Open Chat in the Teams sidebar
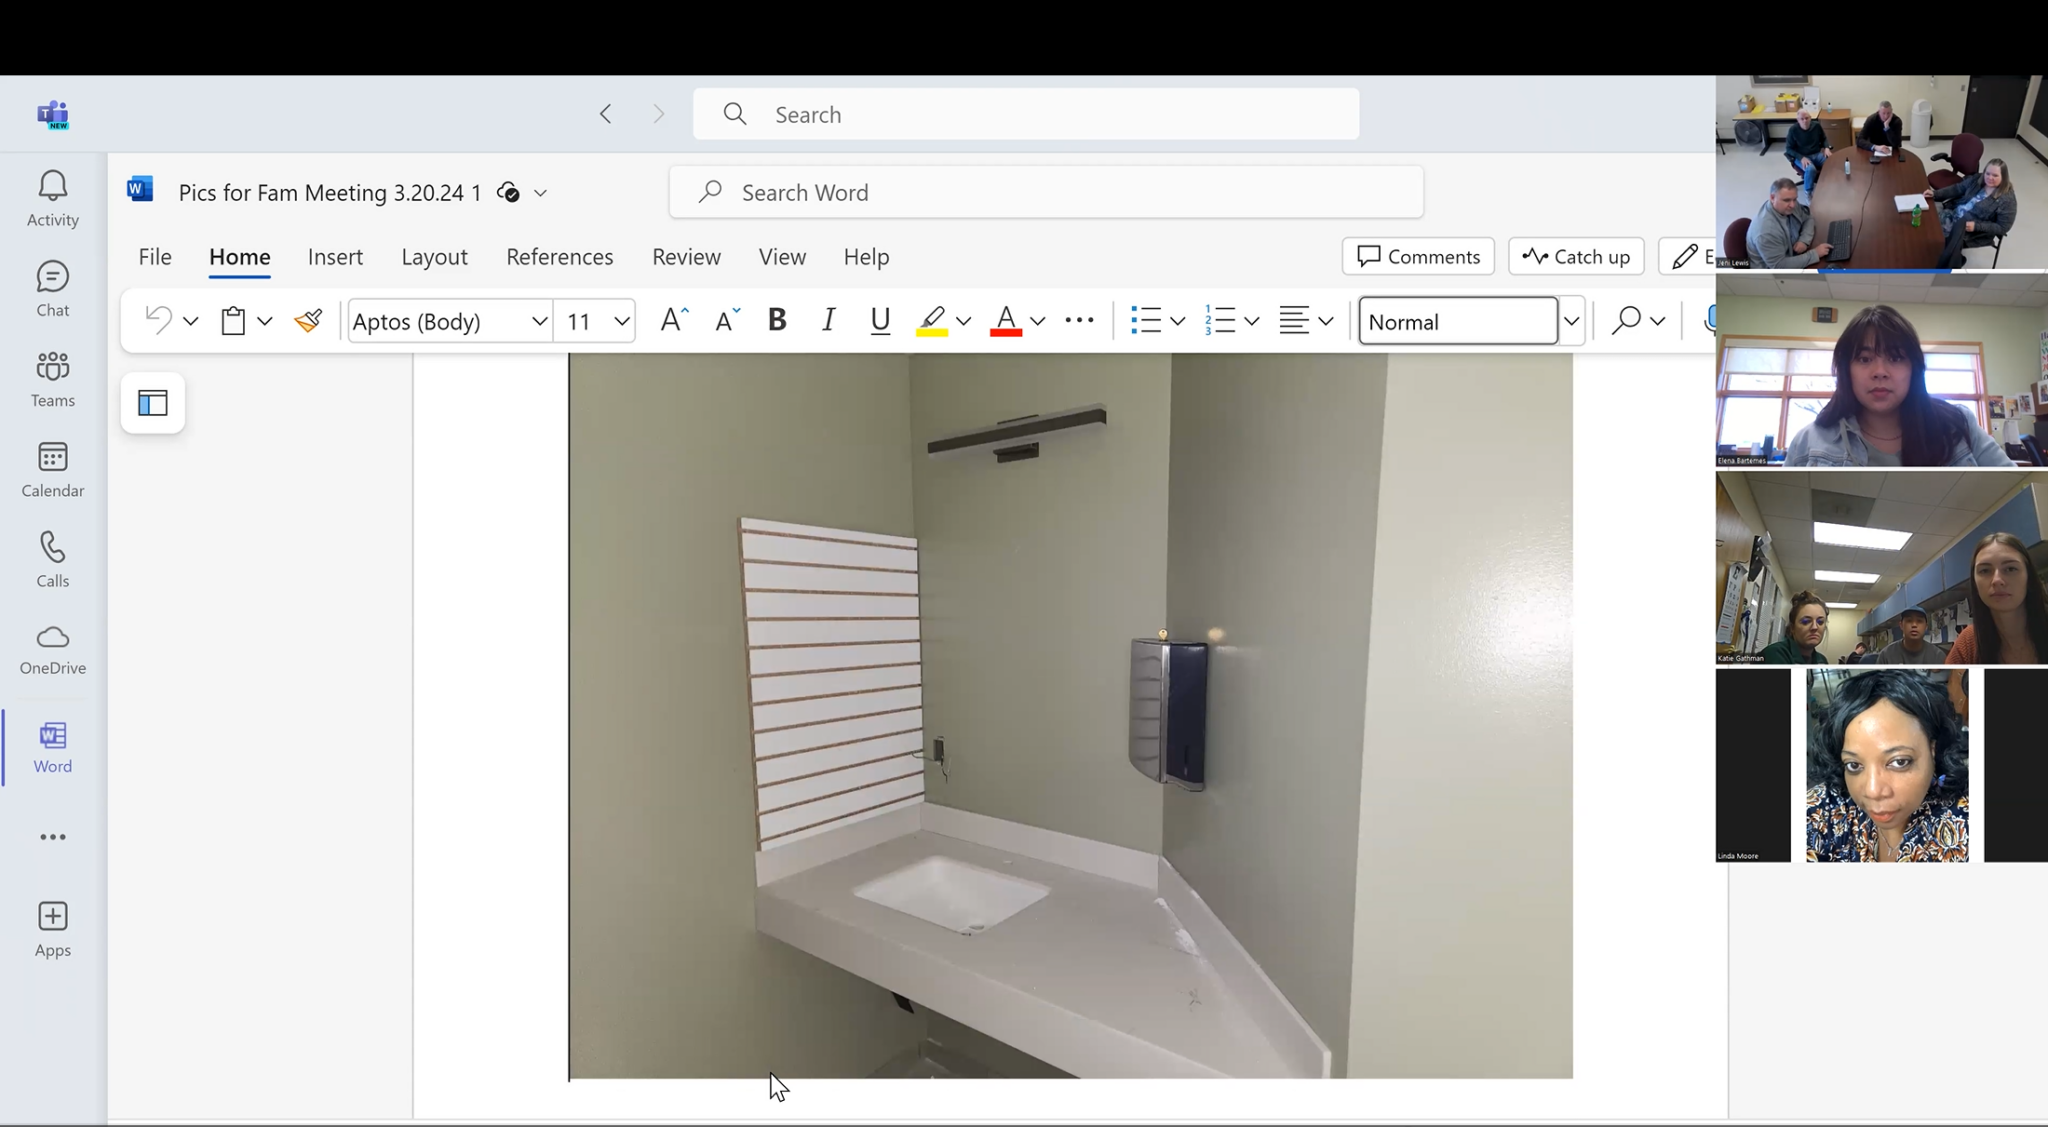The image size is (2048, 1127). (x=53, y=289)
